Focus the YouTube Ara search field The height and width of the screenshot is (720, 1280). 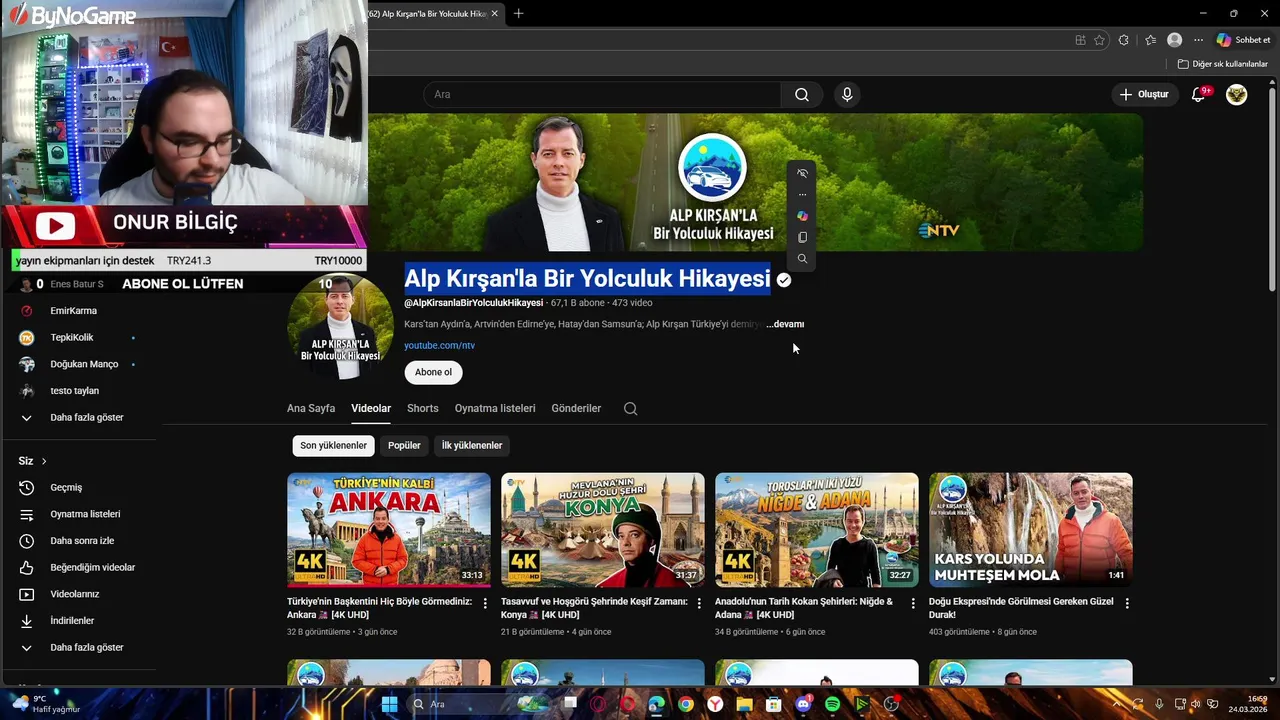coord(602,94)
